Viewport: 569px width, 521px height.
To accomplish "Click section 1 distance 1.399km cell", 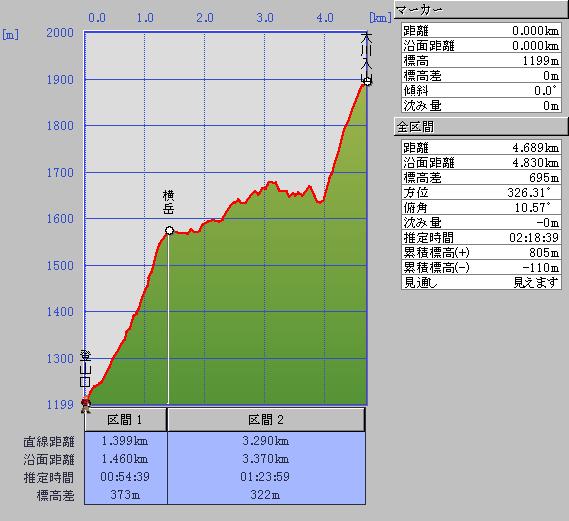I will click(126, 441).
